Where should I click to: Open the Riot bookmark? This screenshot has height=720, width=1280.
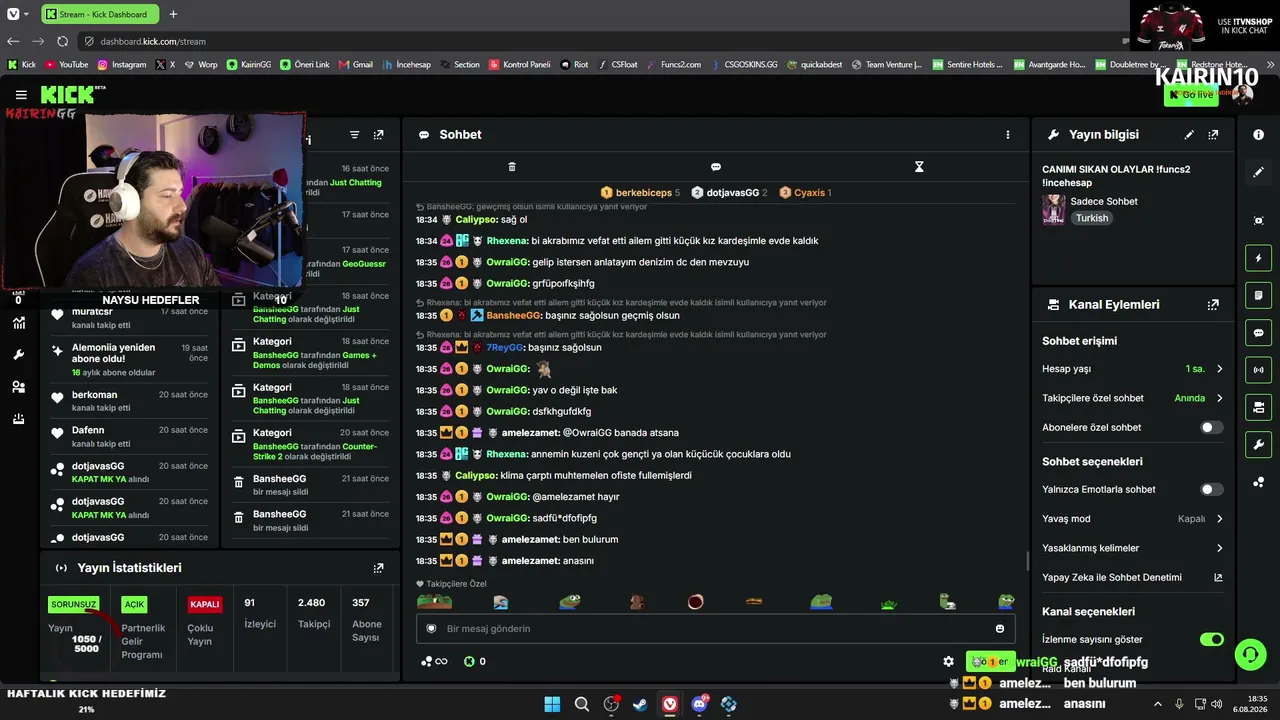pos(575,65)
